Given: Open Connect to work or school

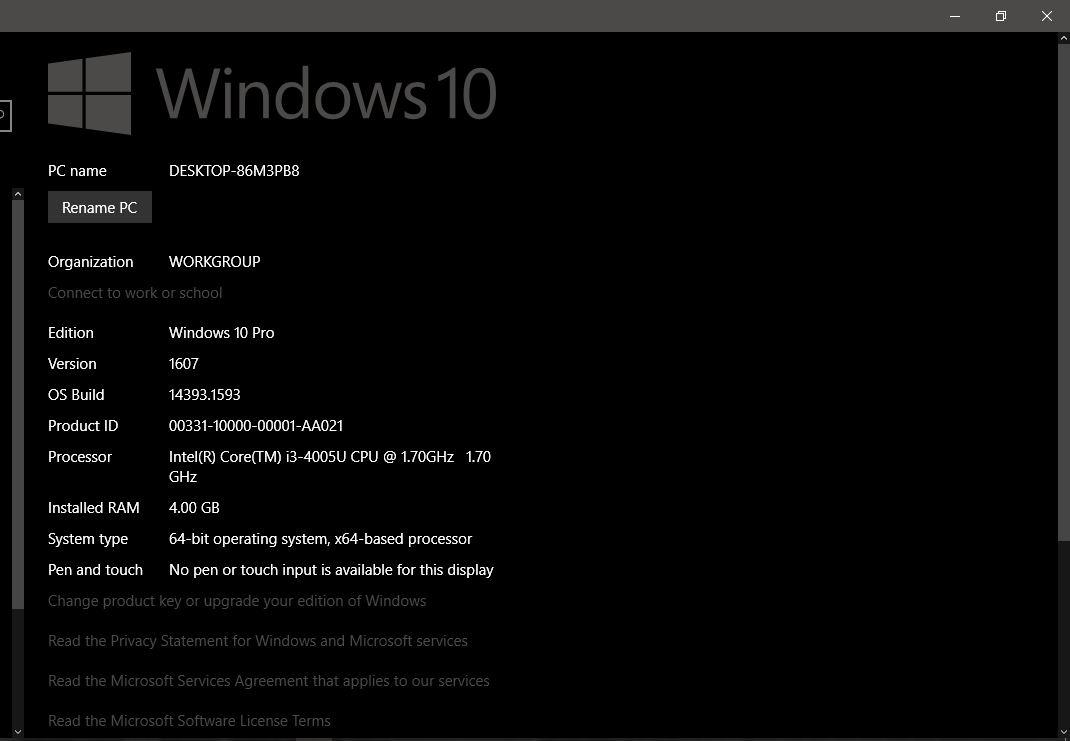Looking at the screenshot, I should (134, 292).
